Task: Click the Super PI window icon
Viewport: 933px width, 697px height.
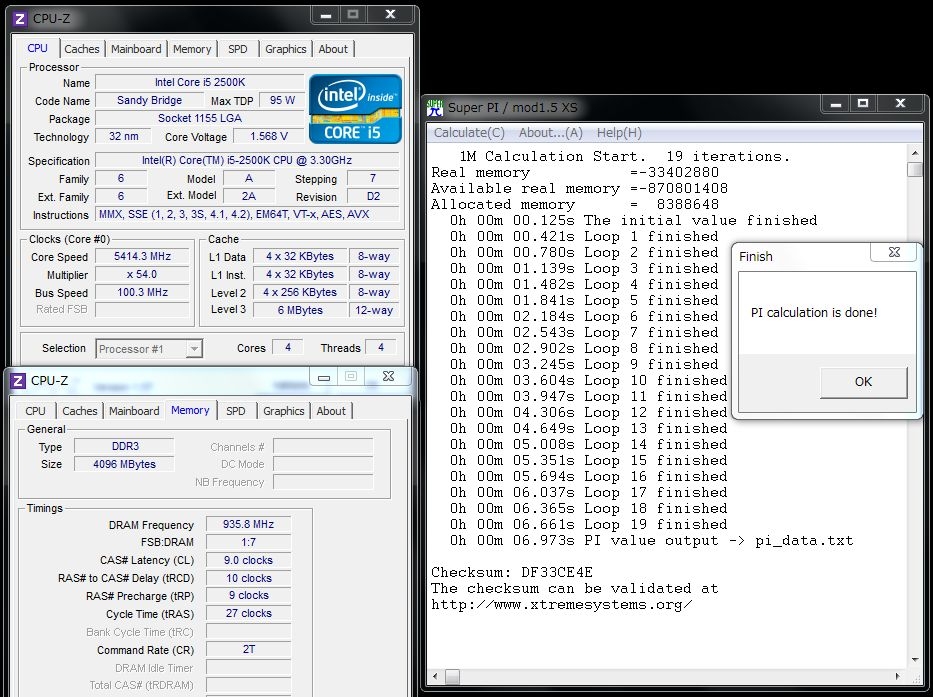Action: (434, 107)
